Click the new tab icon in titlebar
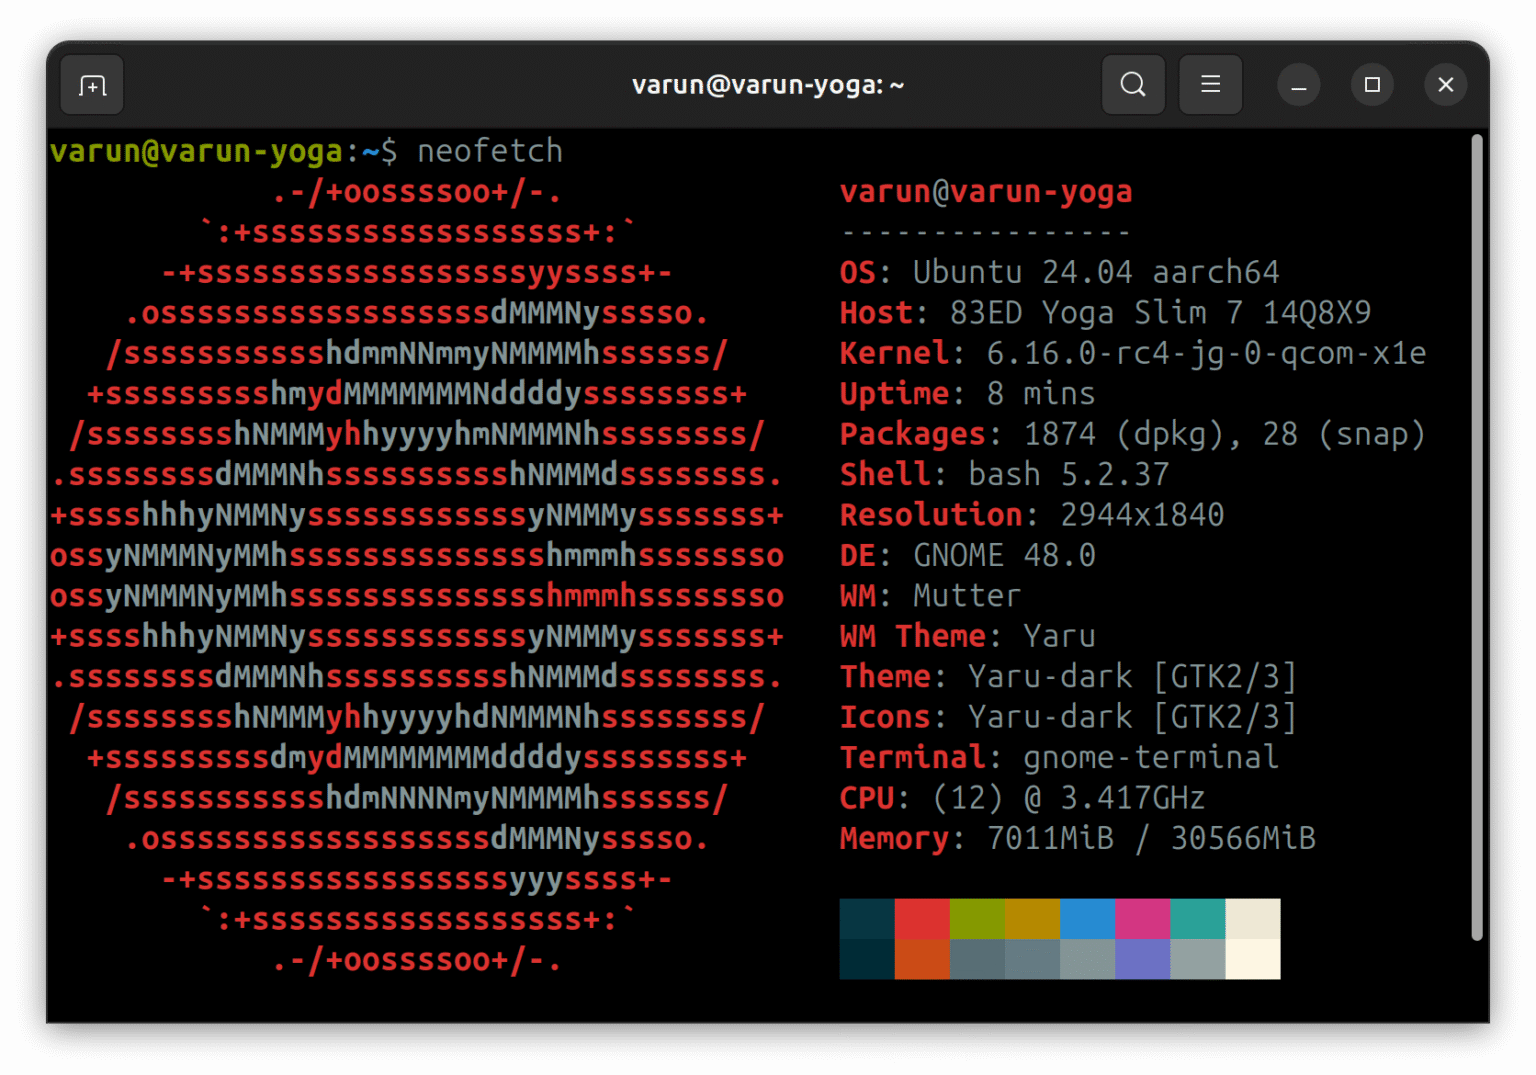The width and height of the screenshot is (1536, 1075). (x=91, y=84)
